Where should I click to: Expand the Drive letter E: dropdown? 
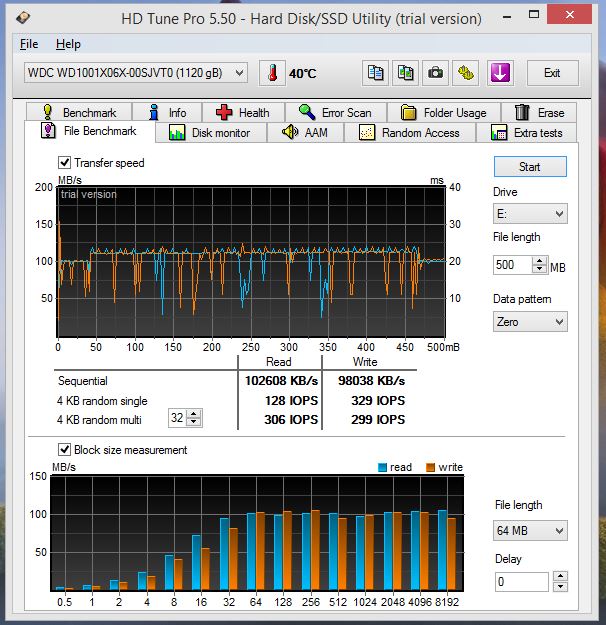pyautogui.click(x=530, y=214)
